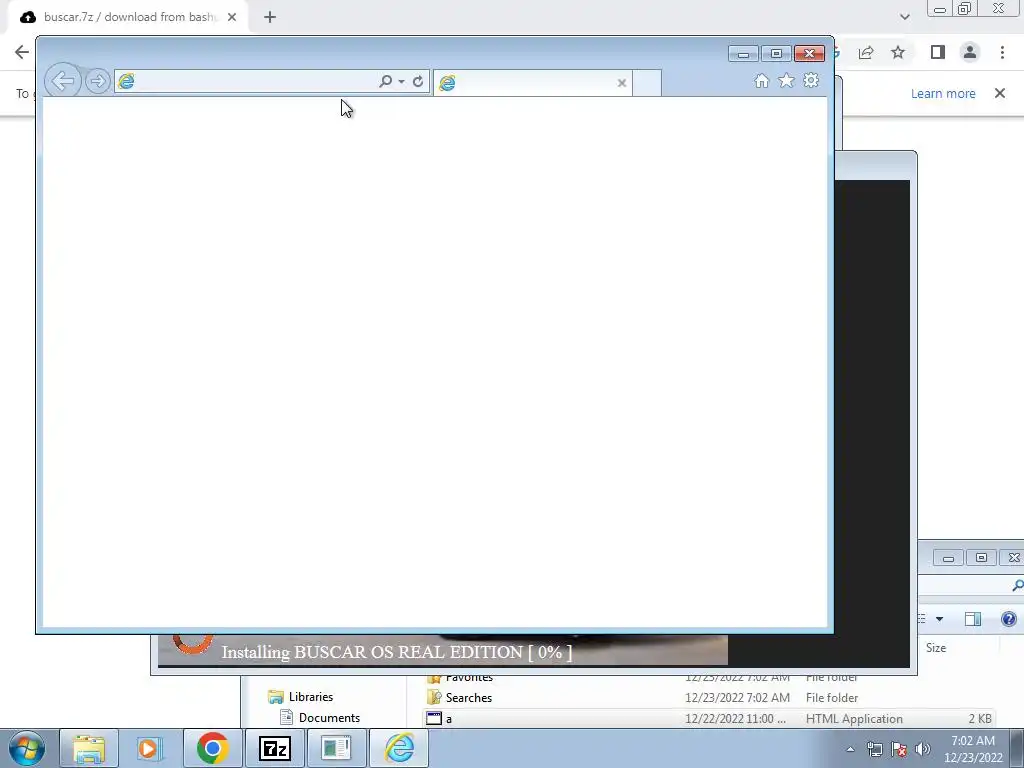Viewport: 1024px width, 768px height.
Task: Open the Internet Explorer favorites star
Action: [786, 80]
